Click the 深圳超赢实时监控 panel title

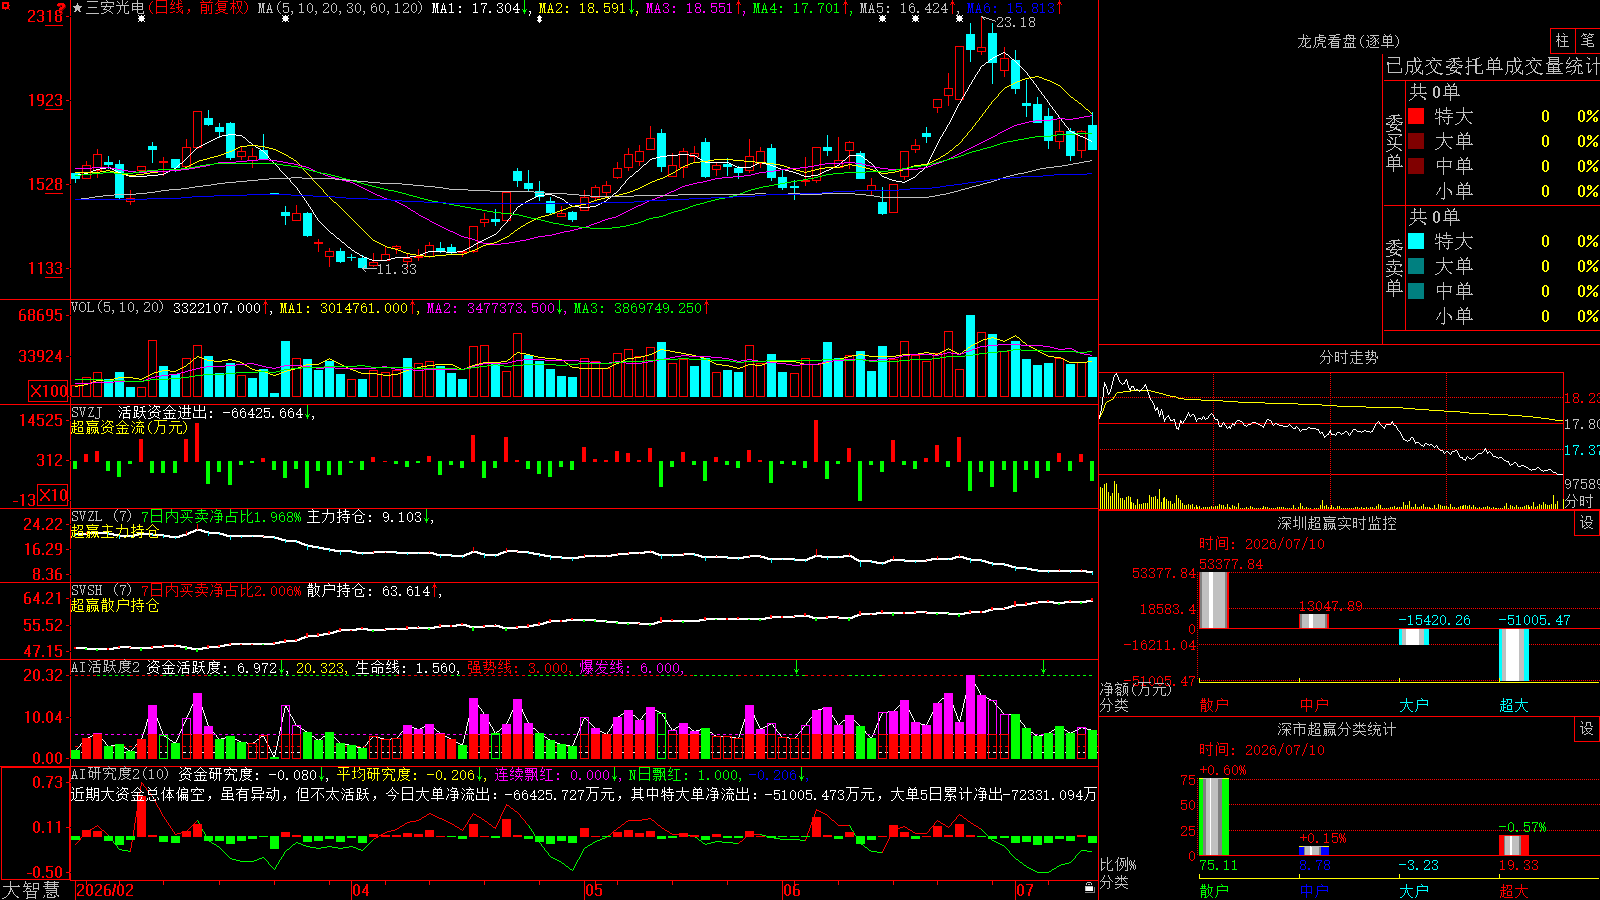pos(1337,523)
